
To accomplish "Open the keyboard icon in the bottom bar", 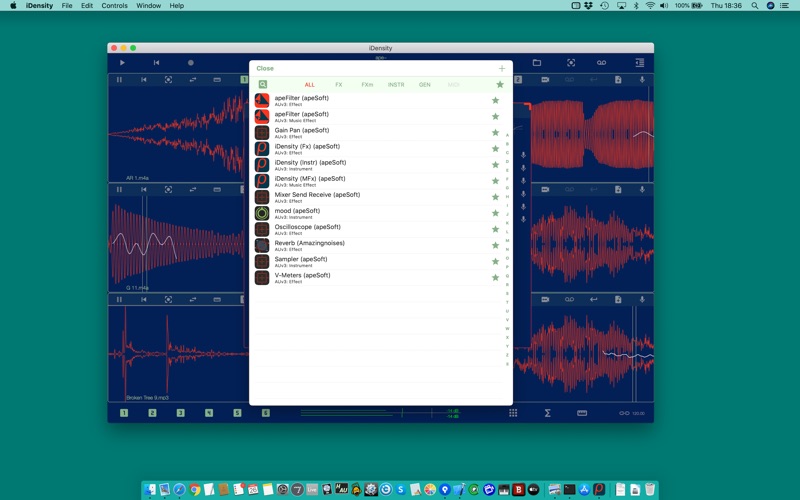I will 582,413.
